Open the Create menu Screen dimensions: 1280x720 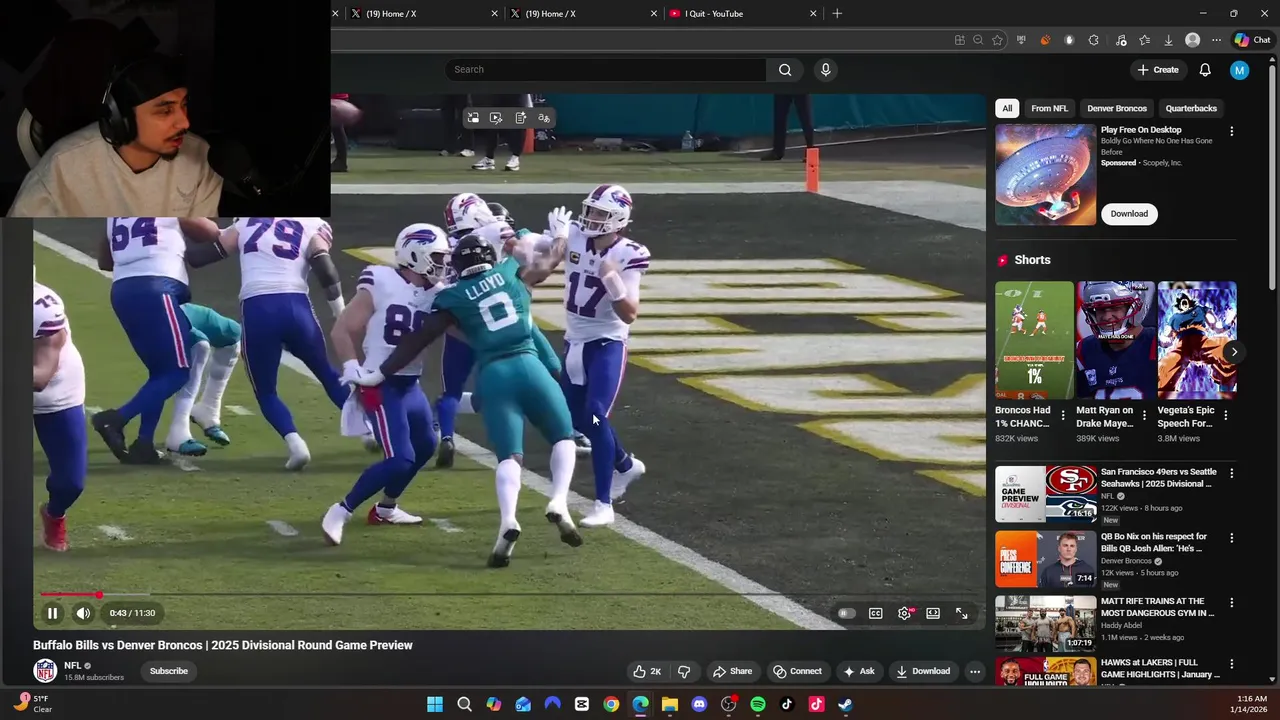coord(1158,69)
